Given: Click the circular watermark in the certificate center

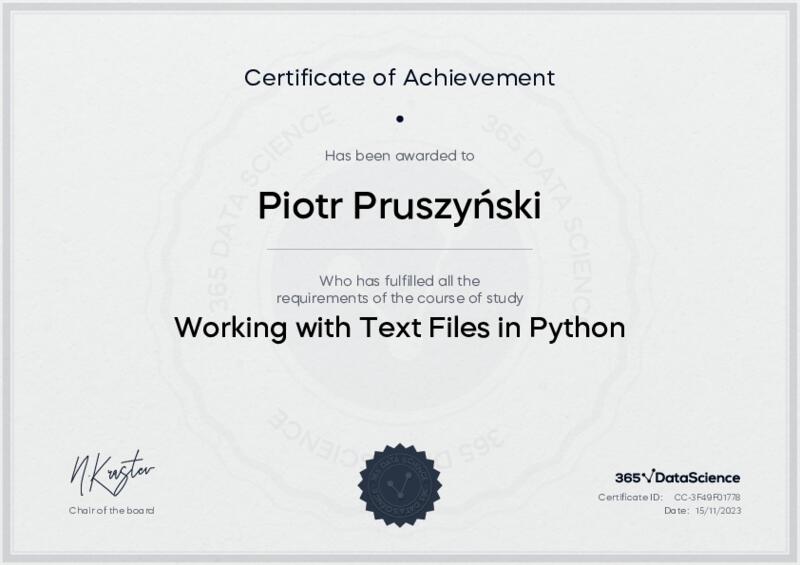Looking at the screenshot, I should tap(400, 270).
